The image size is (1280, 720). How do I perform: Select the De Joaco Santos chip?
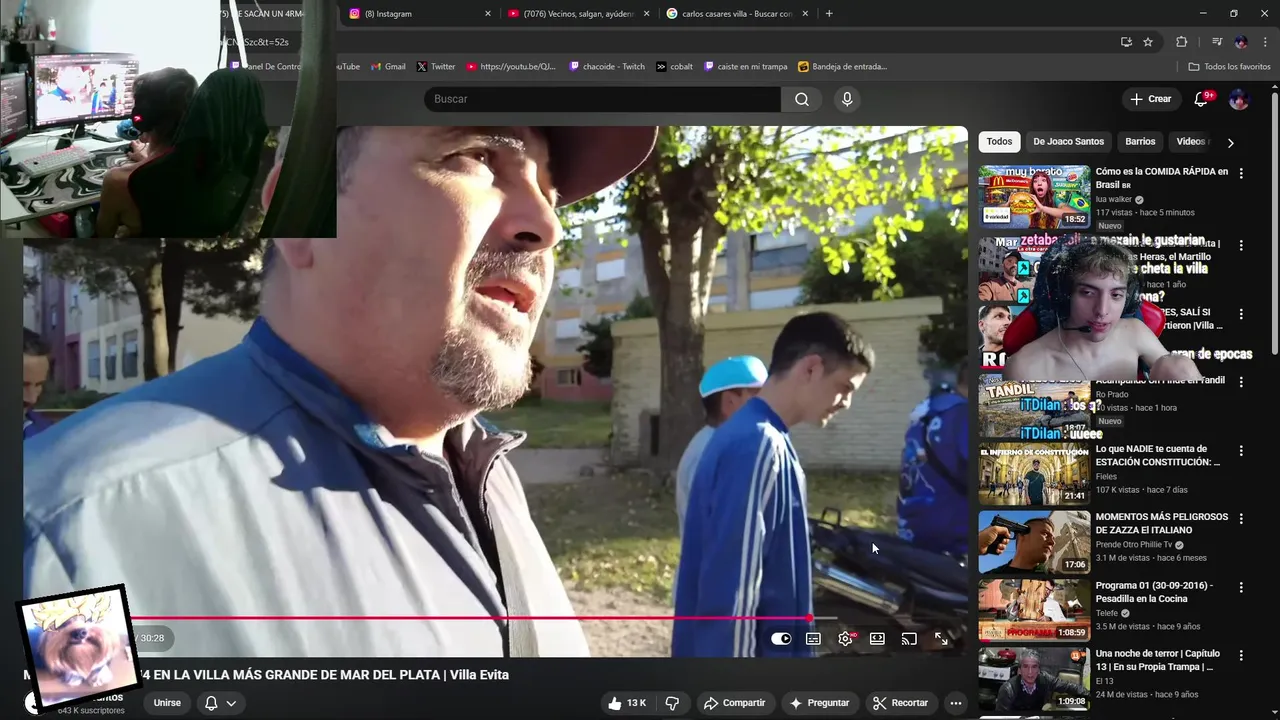(x=1068, y=142)
